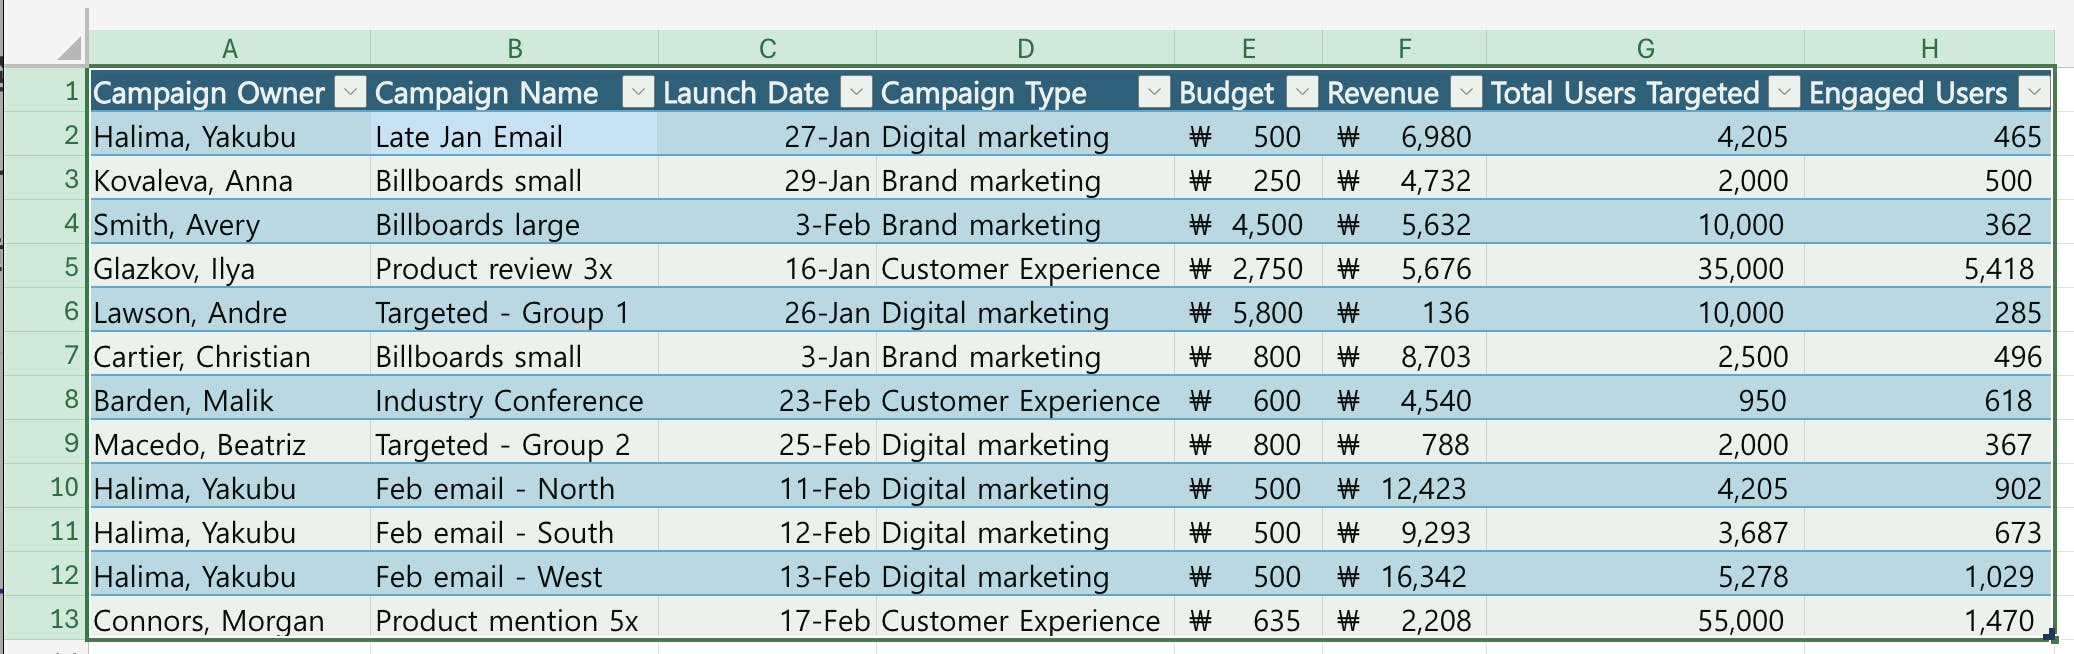Select column A header

pos(230,48)
